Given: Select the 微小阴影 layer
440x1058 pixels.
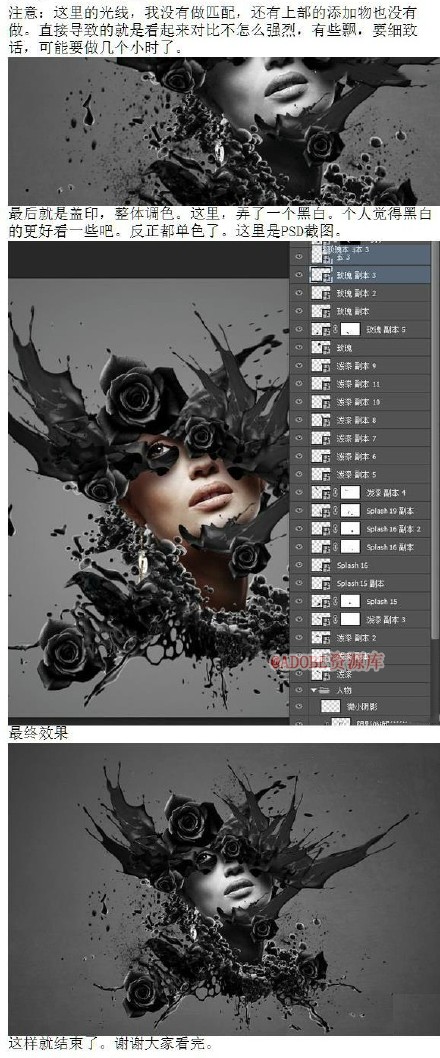Looking at the screenshot, I should click(369, 706).
